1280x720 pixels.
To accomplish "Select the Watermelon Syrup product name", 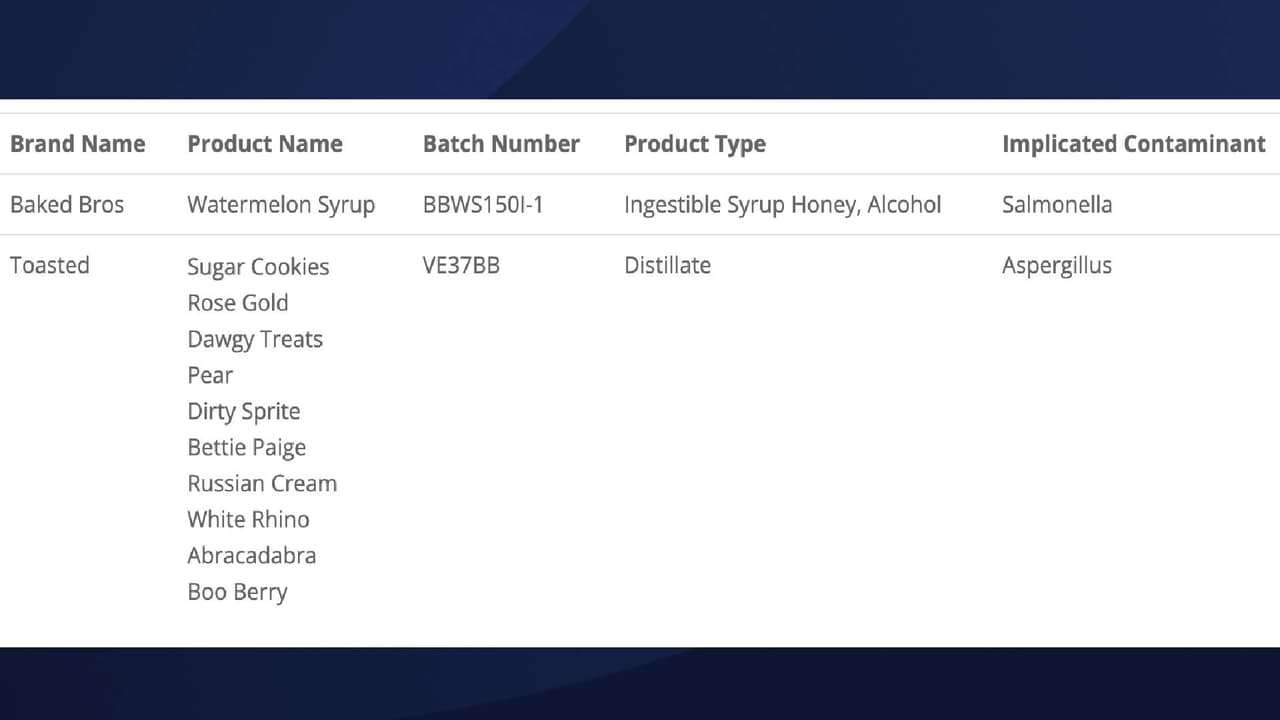I will 281,204.
